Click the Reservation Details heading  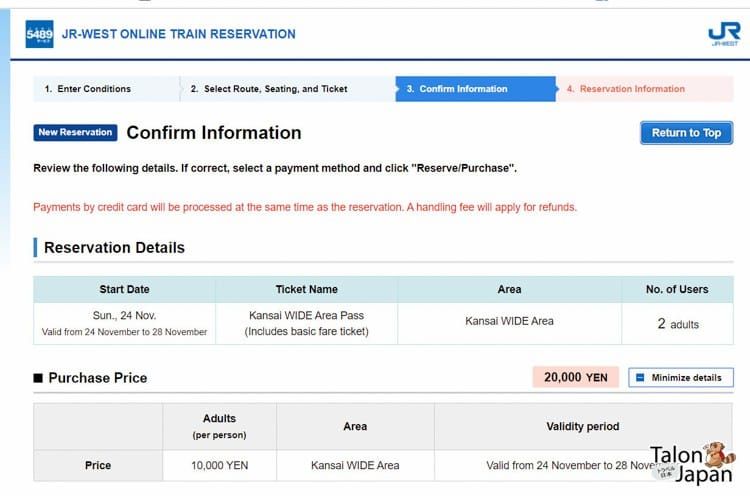click(x=114, y=248)
